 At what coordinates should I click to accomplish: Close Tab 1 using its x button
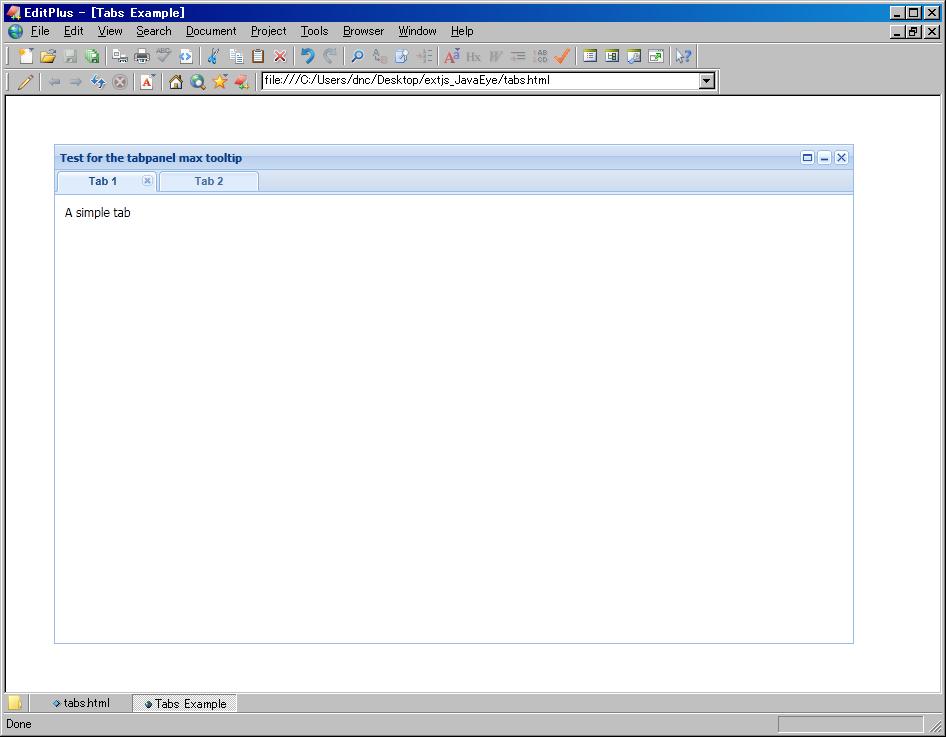pos(147,181)
